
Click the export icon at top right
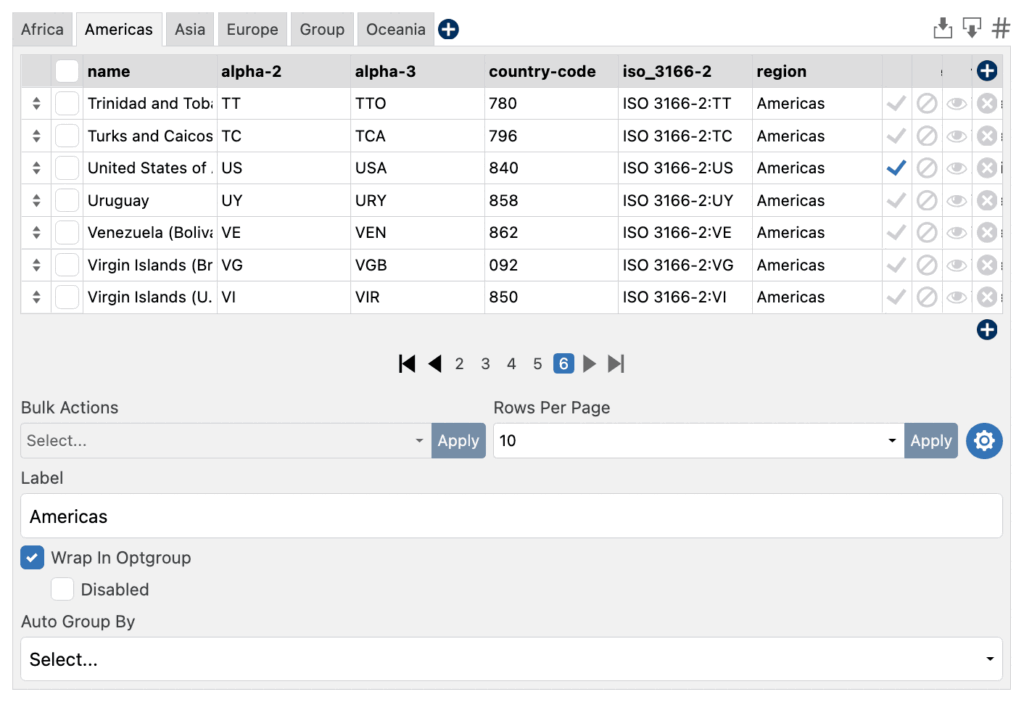point(972,28)
